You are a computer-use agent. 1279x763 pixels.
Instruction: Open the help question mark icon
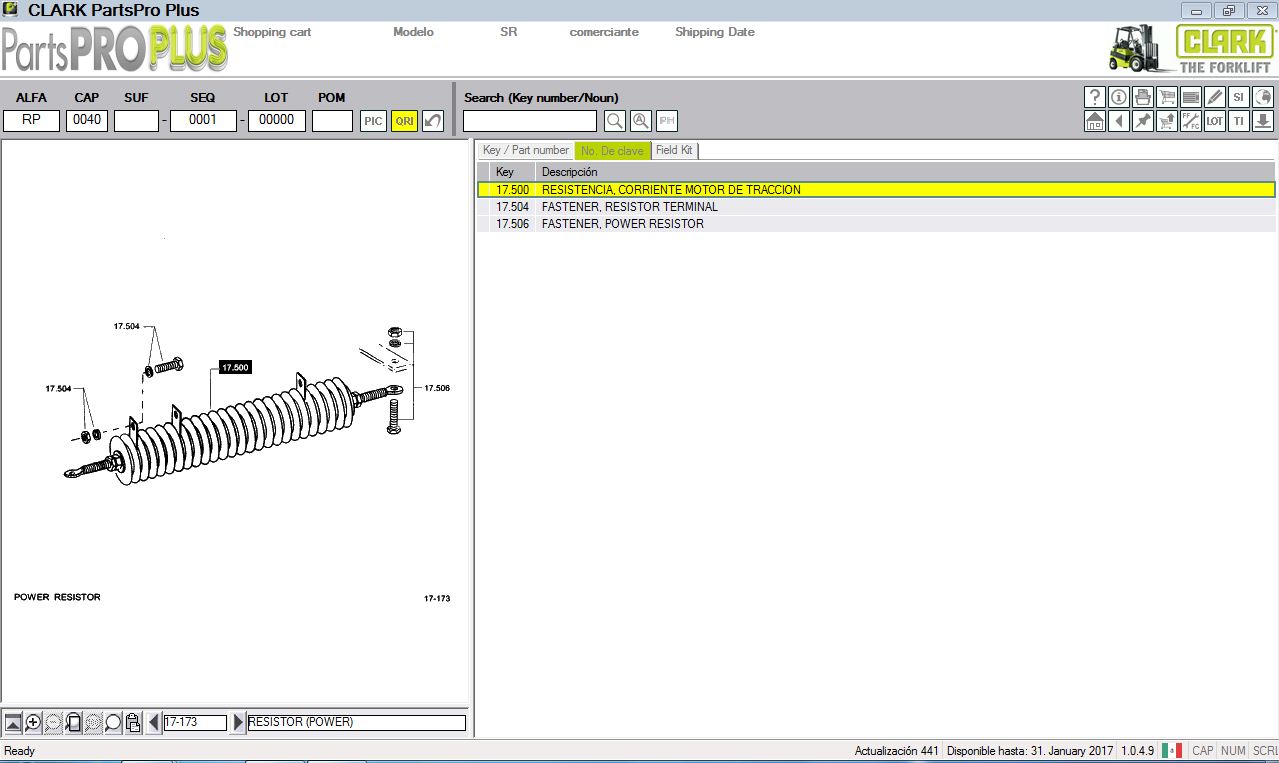(x=1094, y=97)
